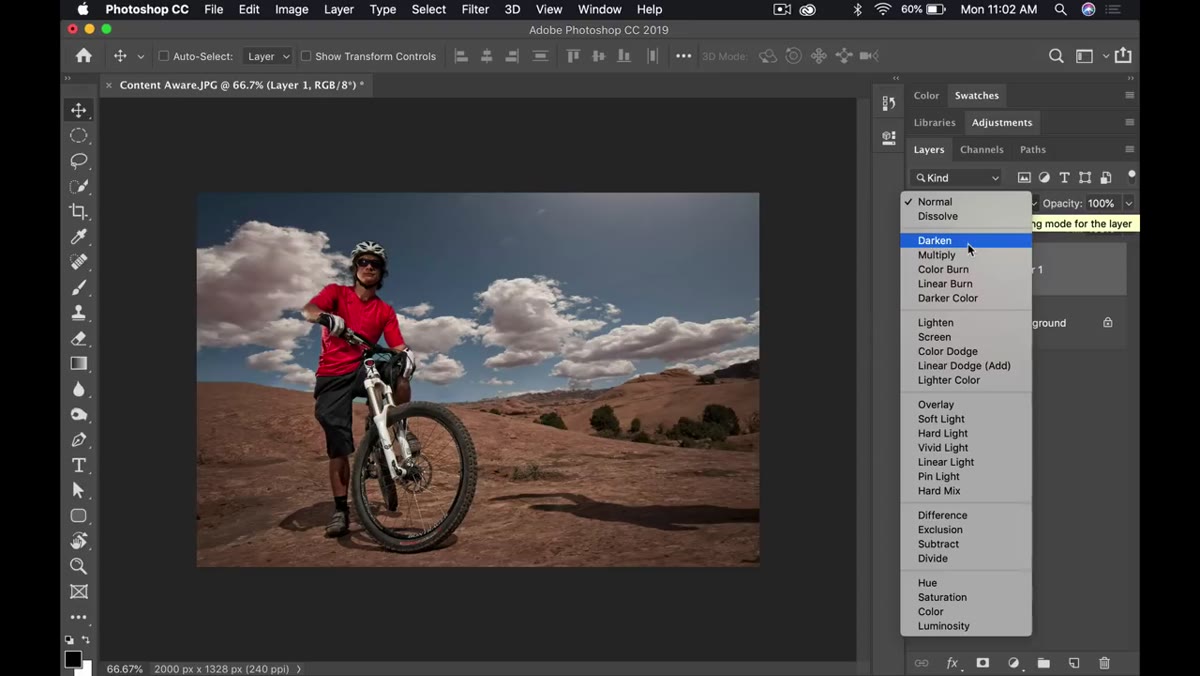The image size is (1200, 676).
Task: Open the Opacity slider dropdown arrow
Action: point(1128,204)
